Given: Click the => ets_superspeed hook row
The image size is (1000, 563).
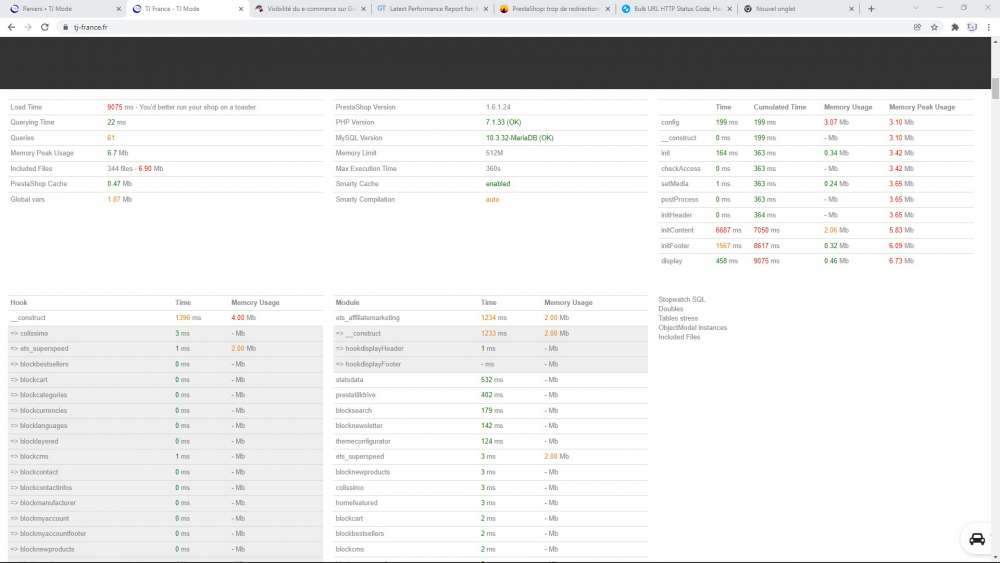Looking at the screenshot, I should pyautogui.click(x=165, y=349).
